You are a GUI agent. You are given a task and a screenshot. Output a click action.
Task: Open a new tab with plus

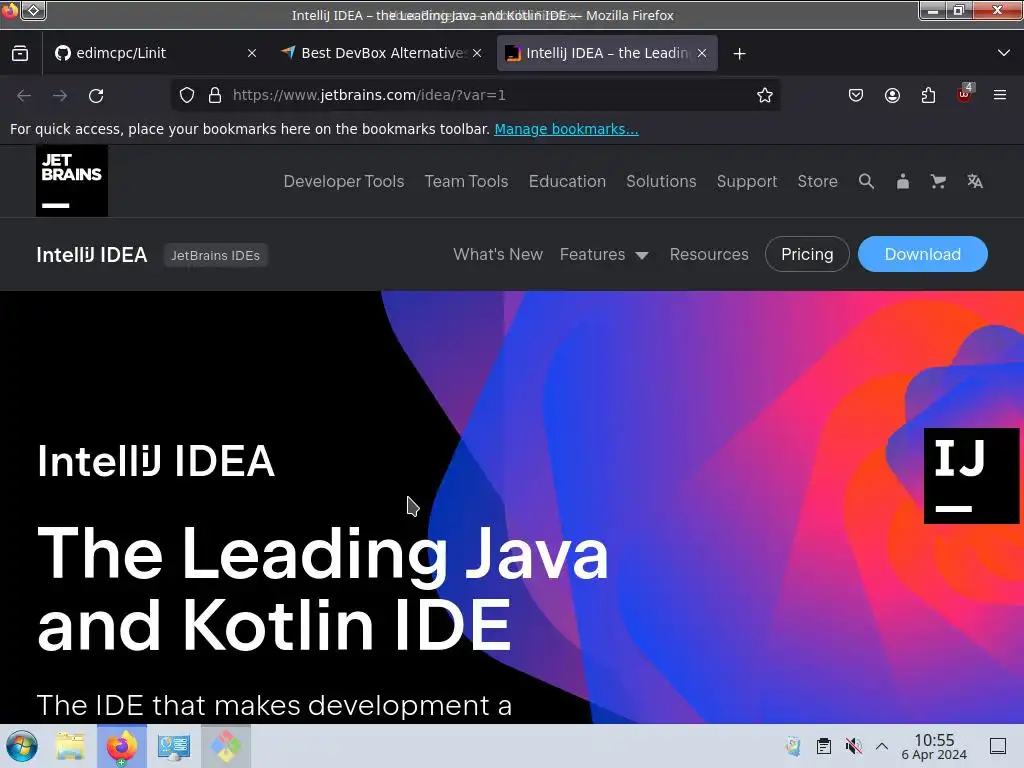point(739,54)
